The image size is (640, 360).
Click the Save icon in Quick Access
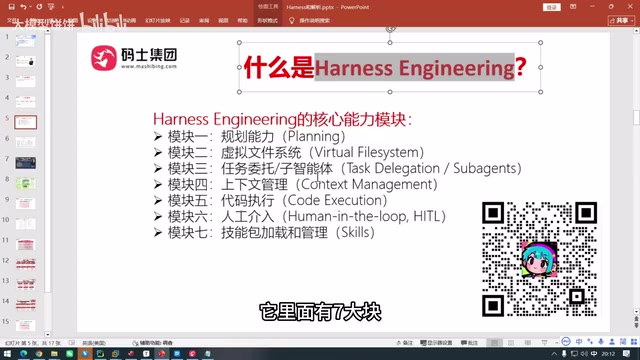click(x=11, y=7)
